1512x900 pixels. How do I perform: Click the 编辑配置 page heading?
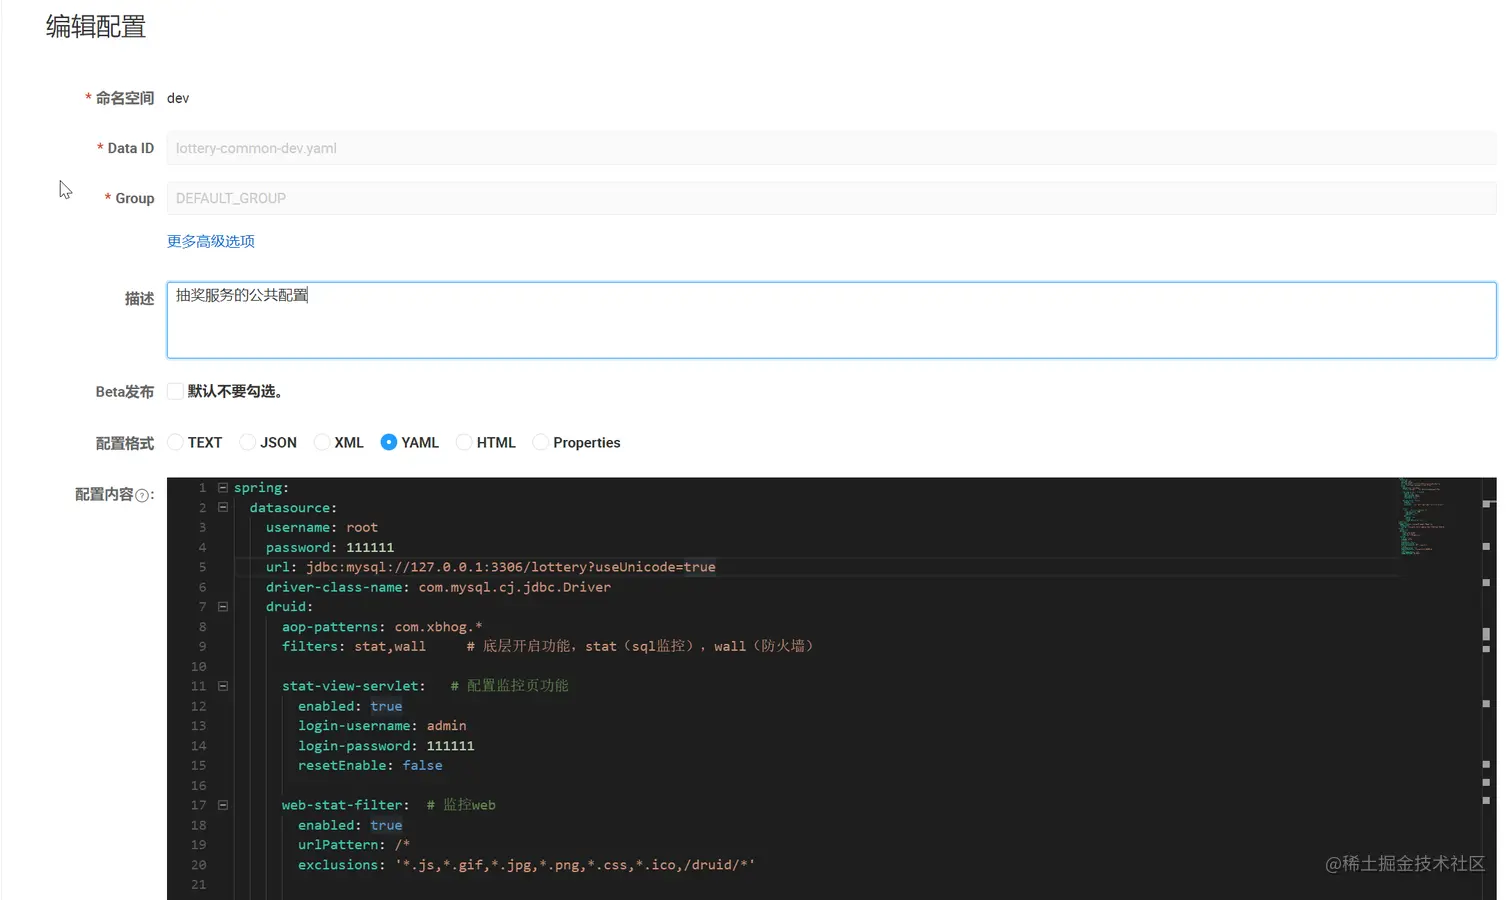click(96, 27)
